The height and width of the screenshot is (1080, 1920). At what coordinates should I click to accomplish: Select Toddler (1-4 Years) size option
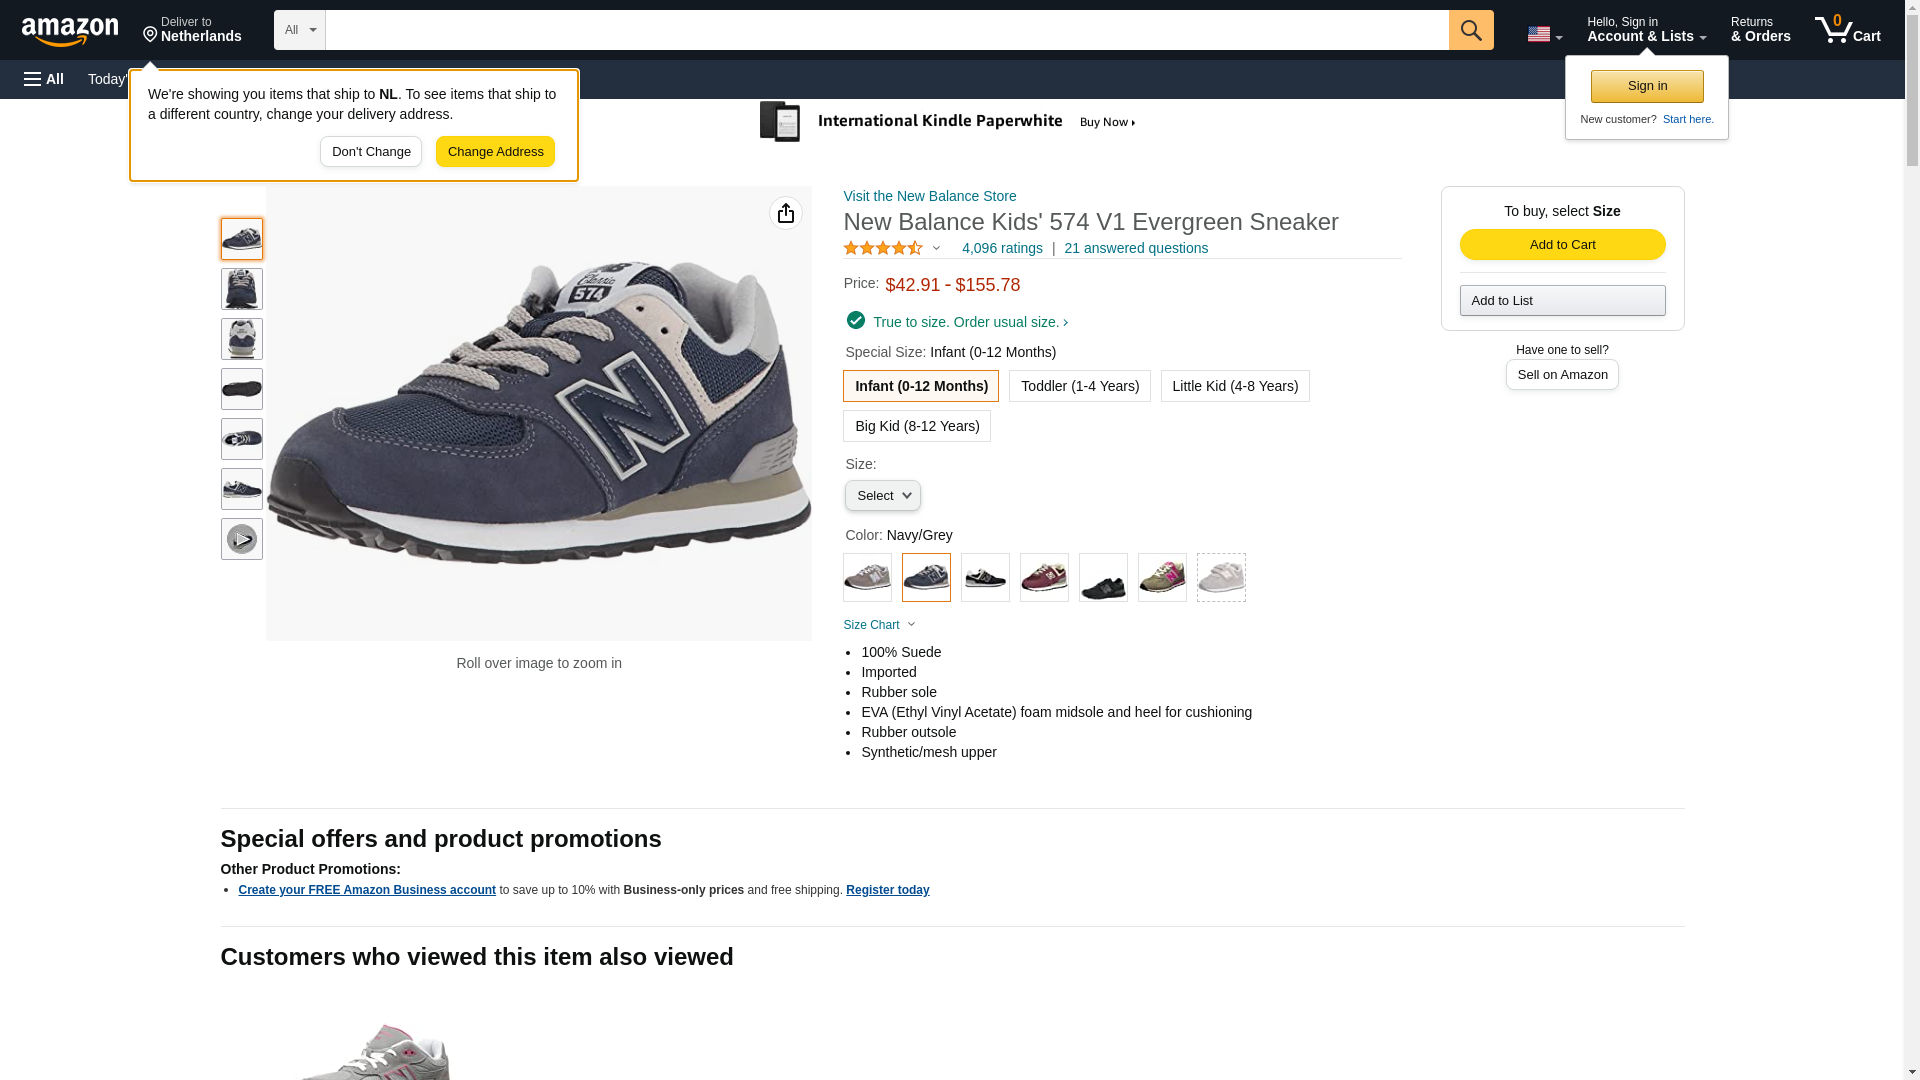[1079, 386]
